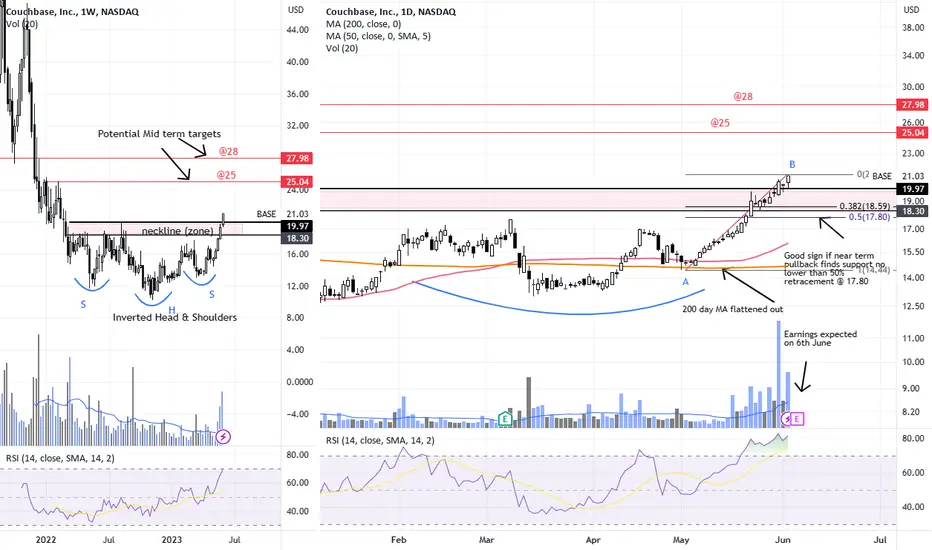Click the green E earnings marker near March
Screen dimensions: 932x550
[505, 419]
